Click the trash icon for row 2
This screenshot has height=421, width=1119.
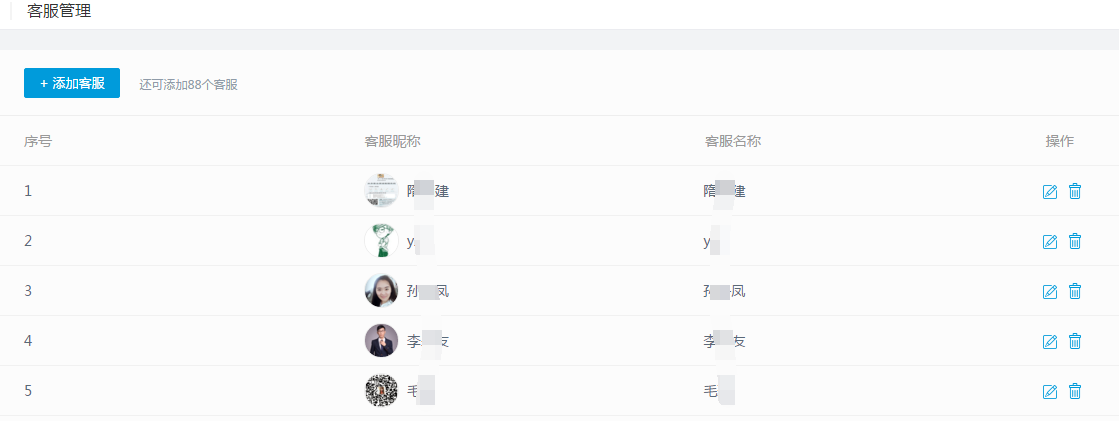pos(1075,241)
